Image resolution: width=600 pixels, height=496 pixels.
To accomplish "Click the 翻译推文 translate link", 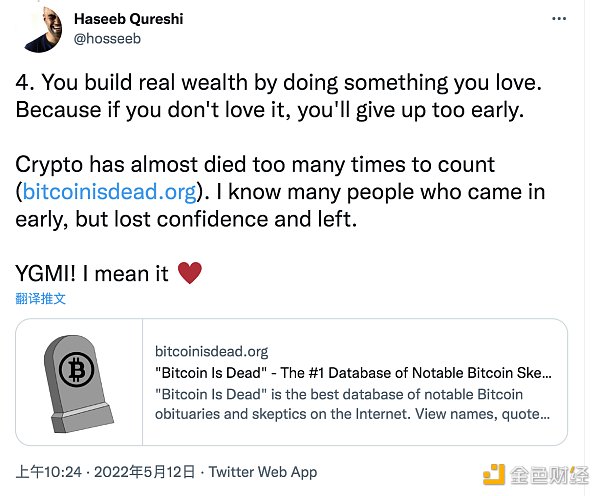I will 41,298.
